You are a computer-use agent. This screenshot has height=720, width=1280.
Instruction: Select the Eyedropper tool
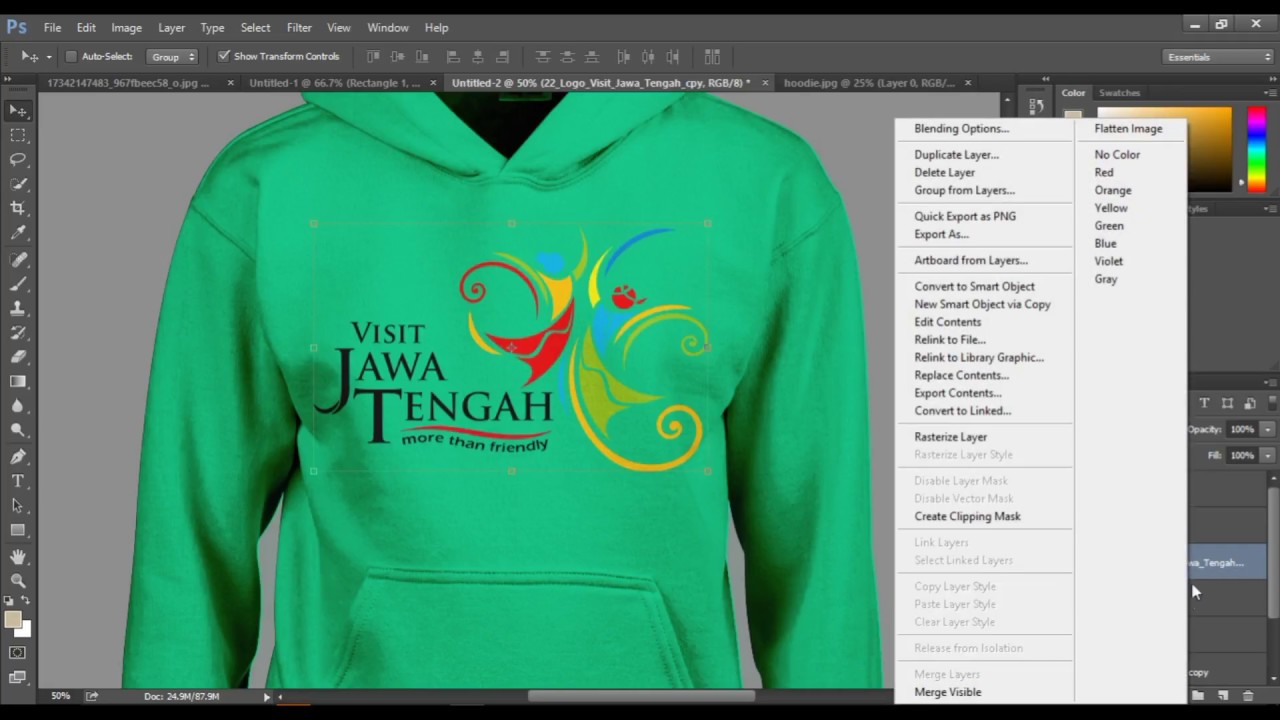[18, 233]
